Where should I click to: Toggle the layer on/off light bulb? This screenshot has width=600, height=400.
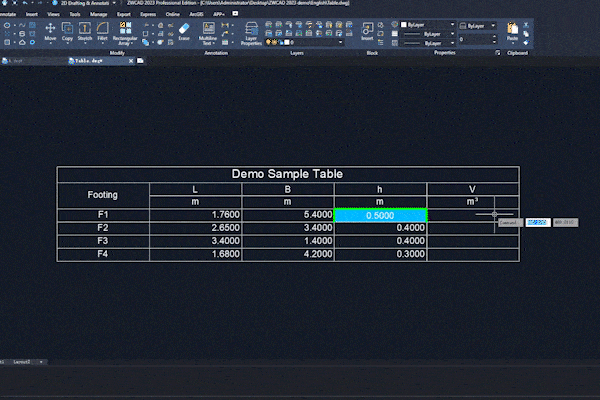coord(269,42)
